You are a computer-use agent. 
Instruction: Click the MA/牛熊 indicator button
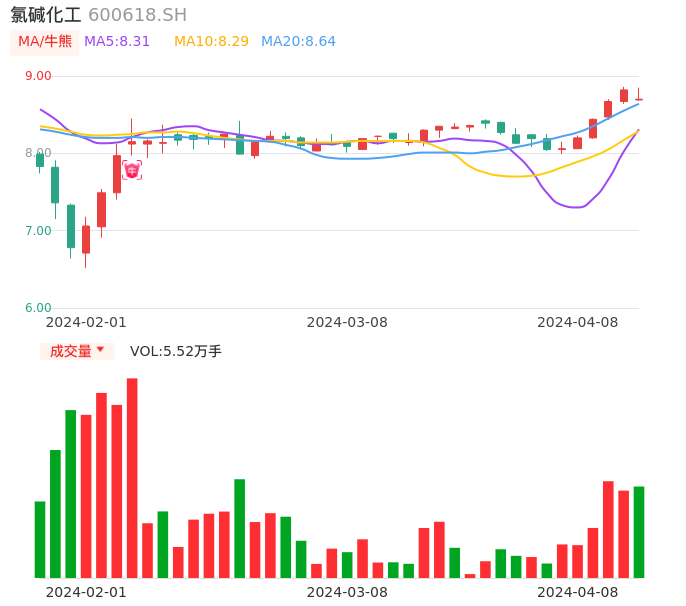(45, 42)
